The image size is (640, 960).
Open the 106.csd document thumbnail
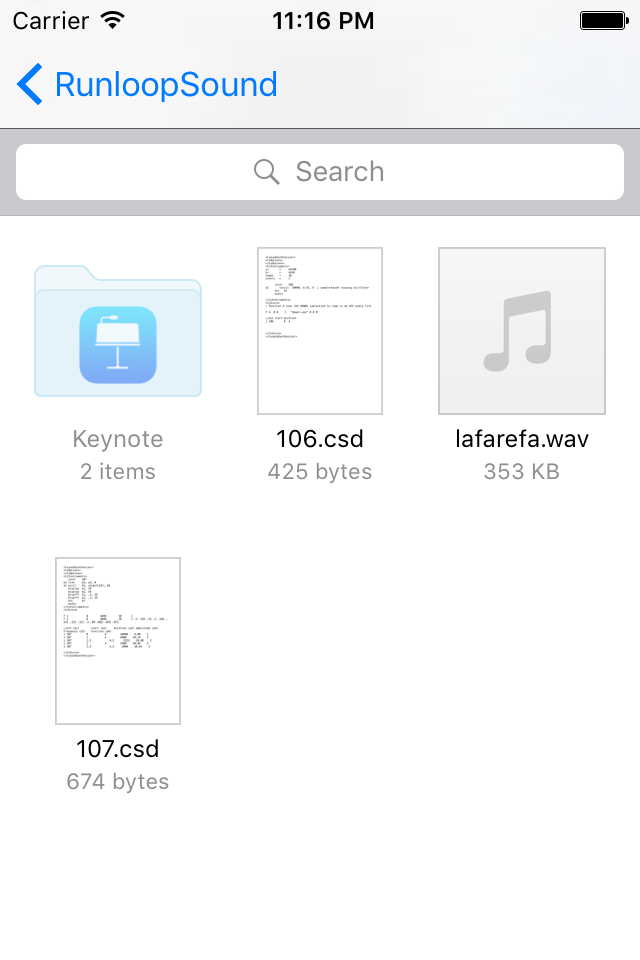pos(320,331)
